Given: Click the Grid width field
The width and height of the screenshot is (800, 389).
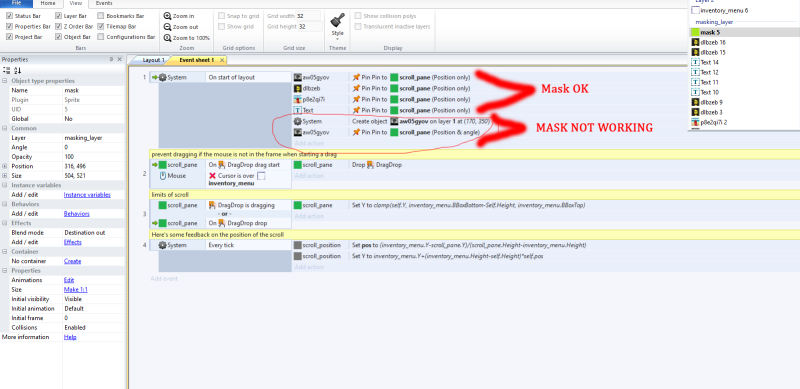Looking at the screenshot, I should [309, 16].
